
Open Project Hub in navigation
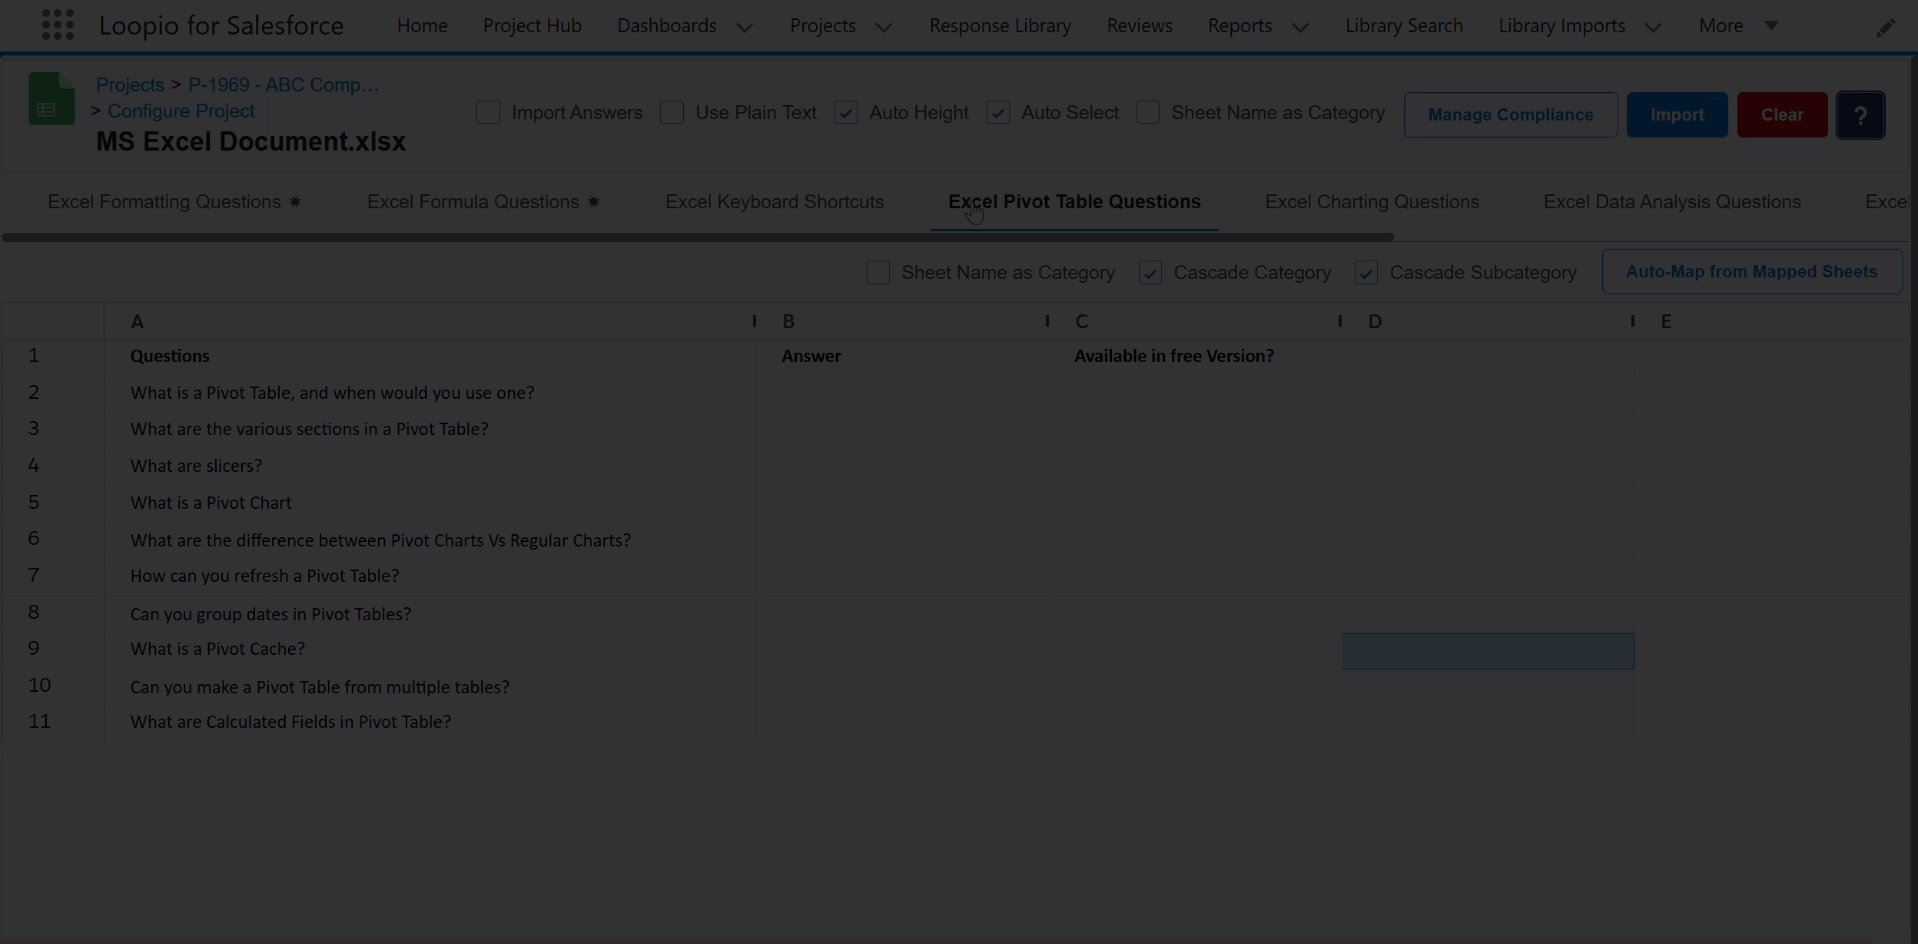pos(532,25)
